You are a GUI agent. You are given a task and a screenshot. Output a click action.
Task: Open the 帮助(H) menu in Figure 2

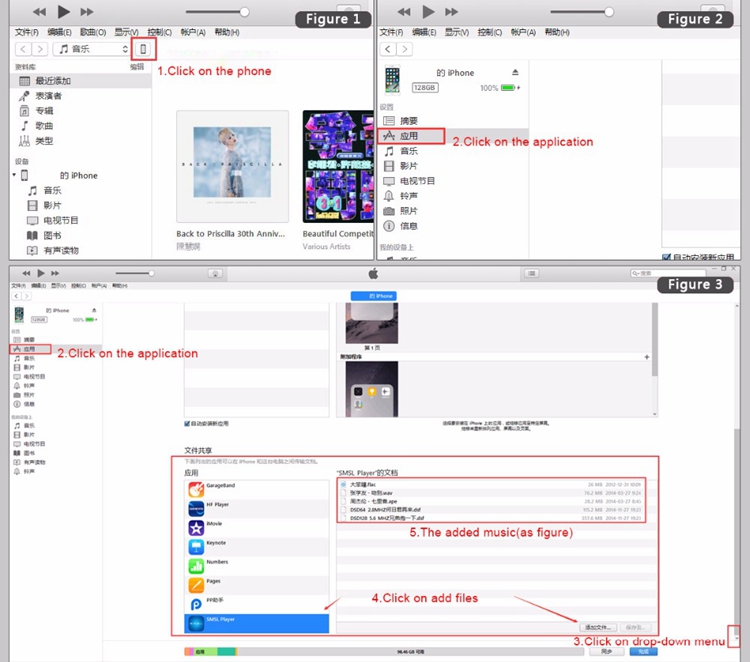(557, 32)
